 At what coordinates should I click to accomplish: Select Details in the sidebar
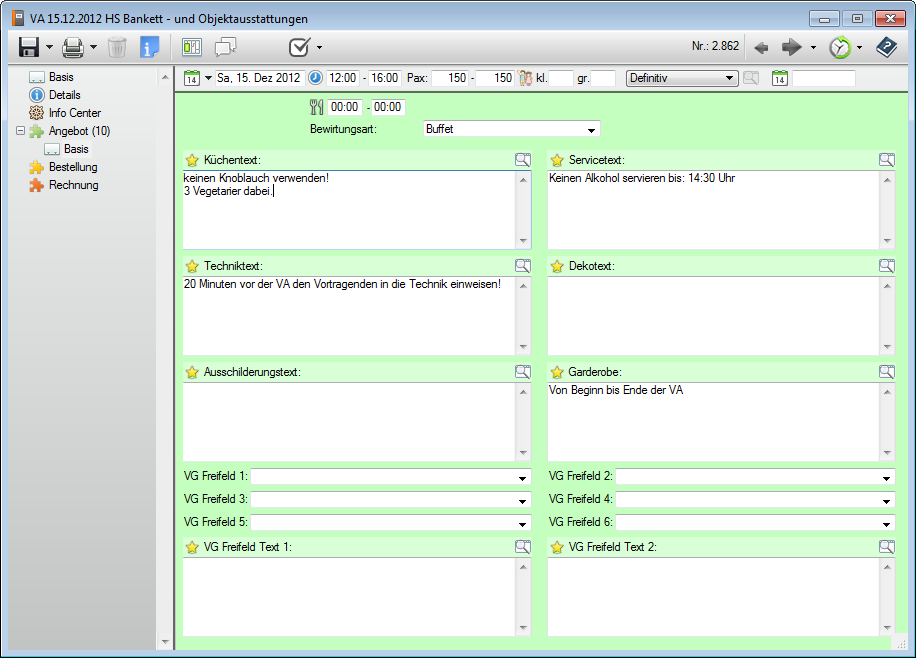(64, 95)
